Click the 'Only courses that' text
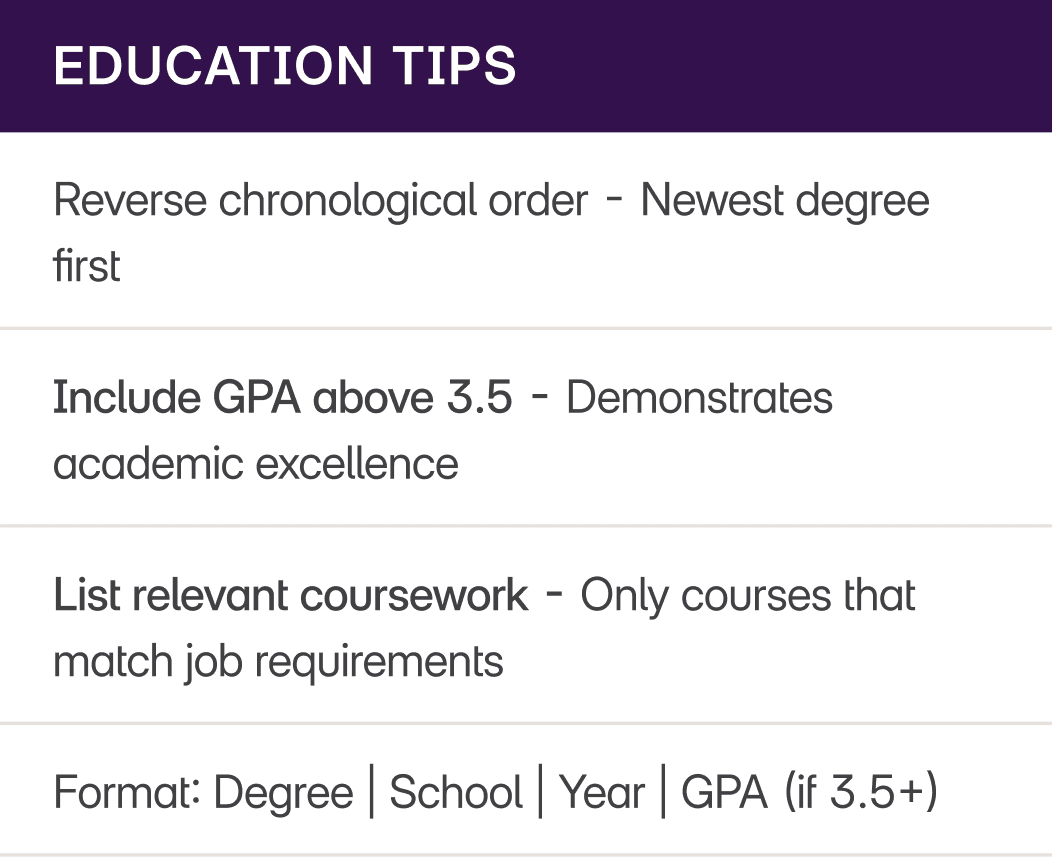Image resolution: width=1052 pixels, height=857 pixels. click(x=748, y=596)
